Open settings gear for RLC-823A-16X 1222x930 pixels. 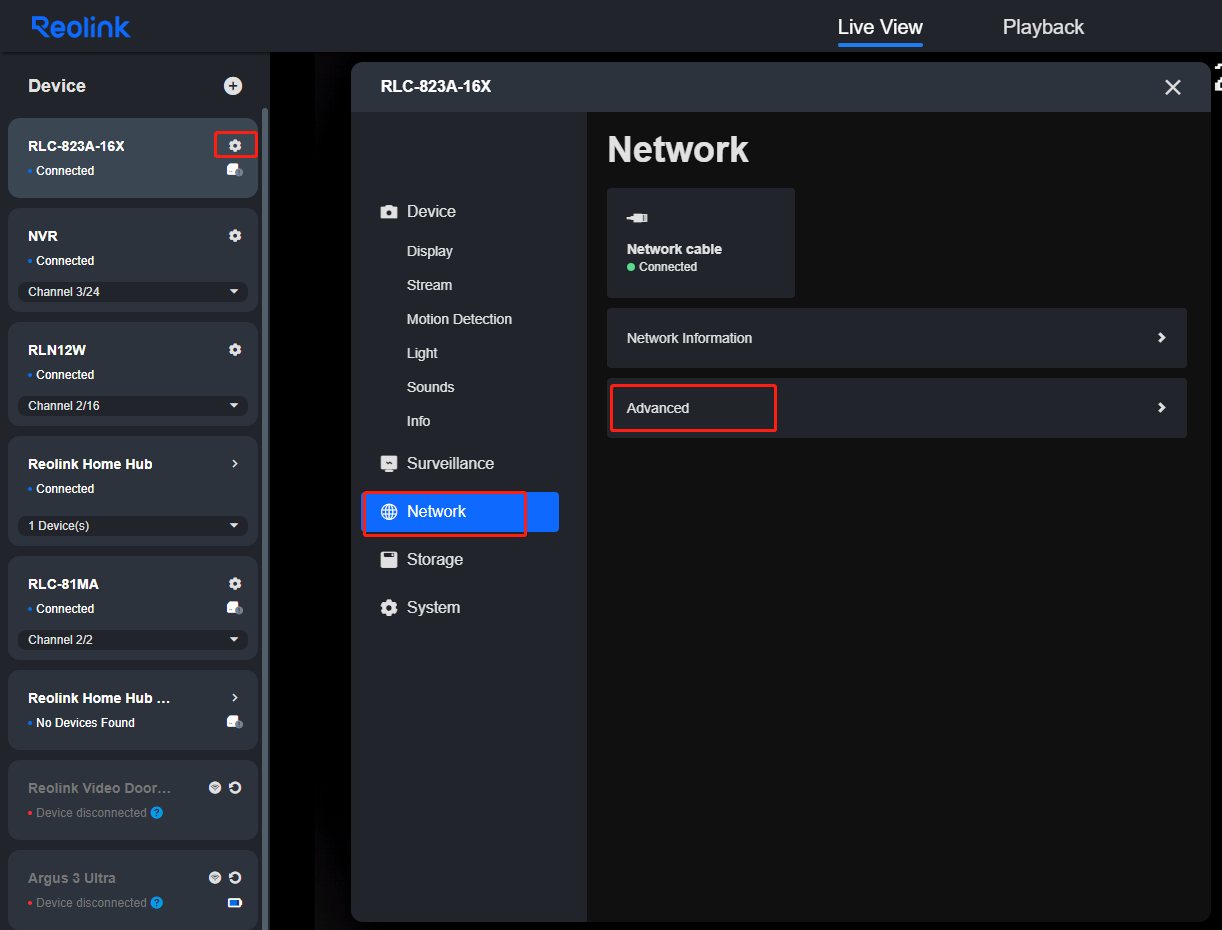(235, 146)
